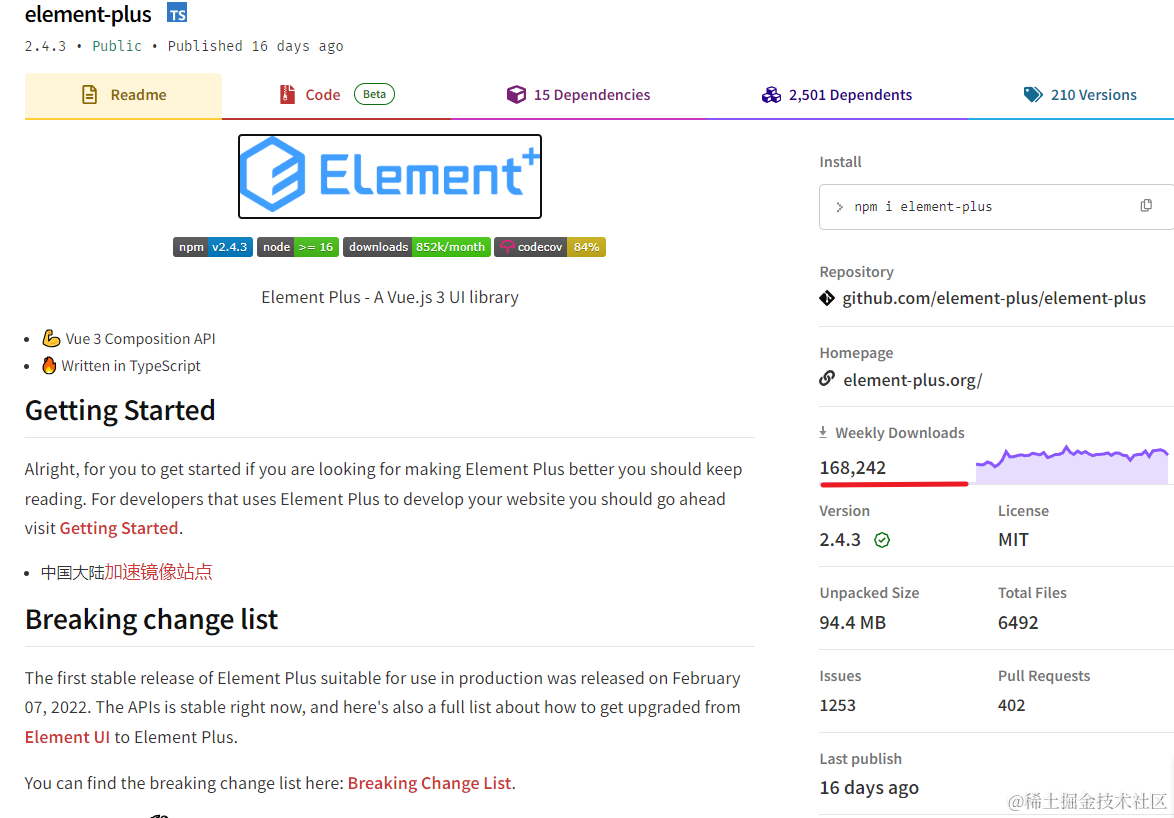Screen dimensions: 1174x818
Task: View the 2,501 Dependents tab
Action: click(x=837, y=94)
